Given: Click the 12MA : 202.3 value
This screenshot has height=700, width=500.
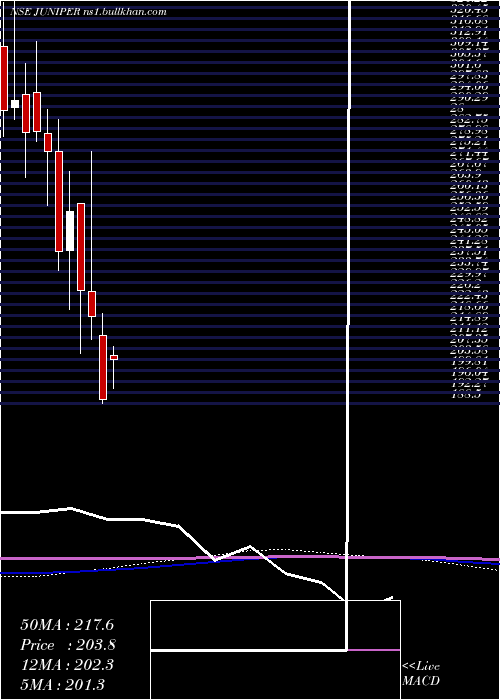Looking at the screenshot, I should (x=67, y=665).
